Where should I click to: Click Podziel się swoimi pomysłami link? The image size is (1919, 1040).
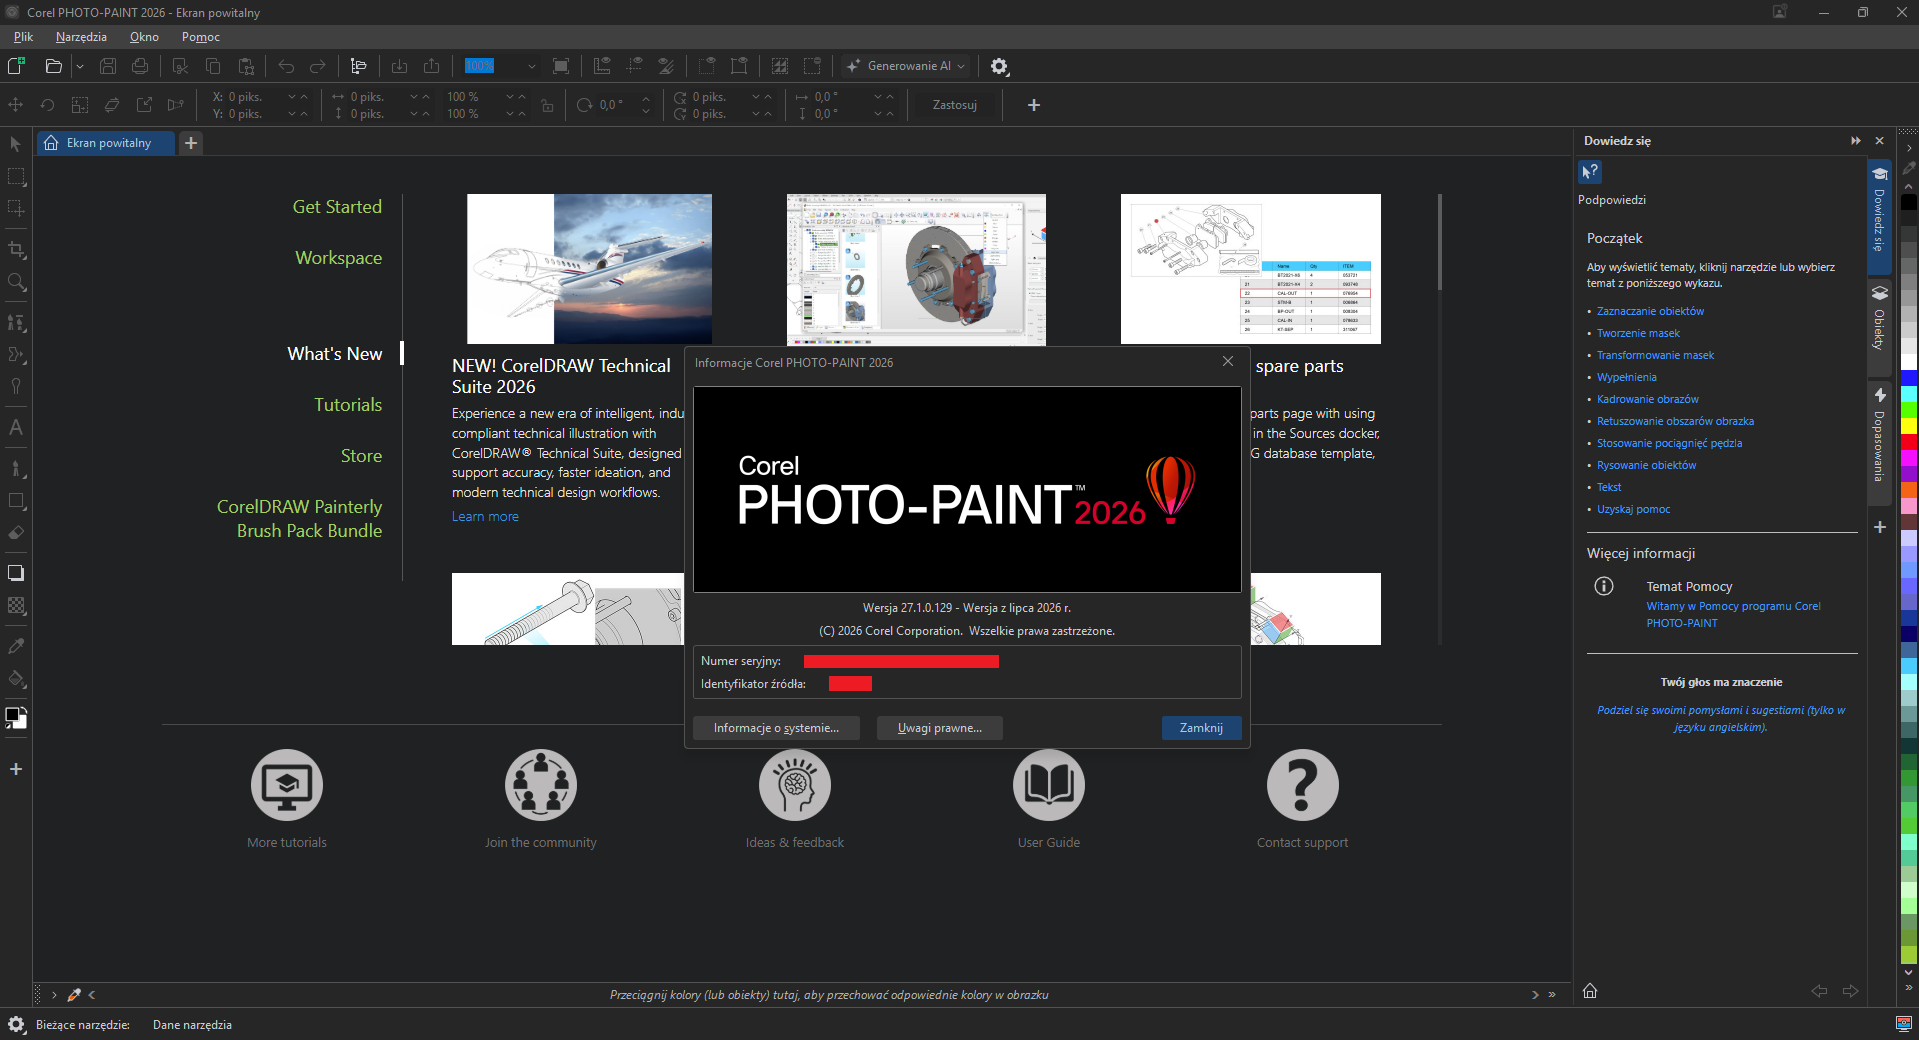pos(1721,718)
